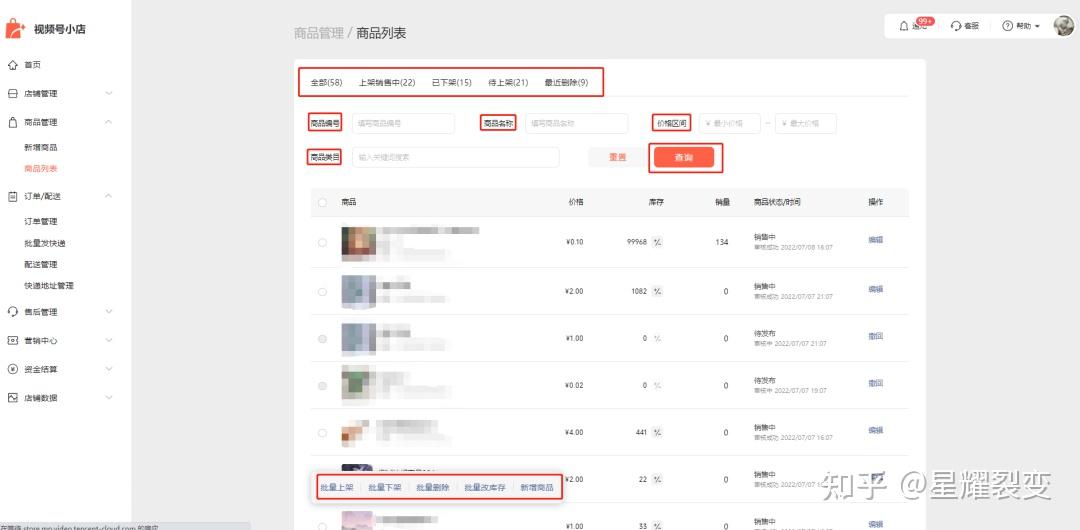Select checkbox of ¥1.00 待发布 product
The image size is (1080, 530).
tap(322, 339)
